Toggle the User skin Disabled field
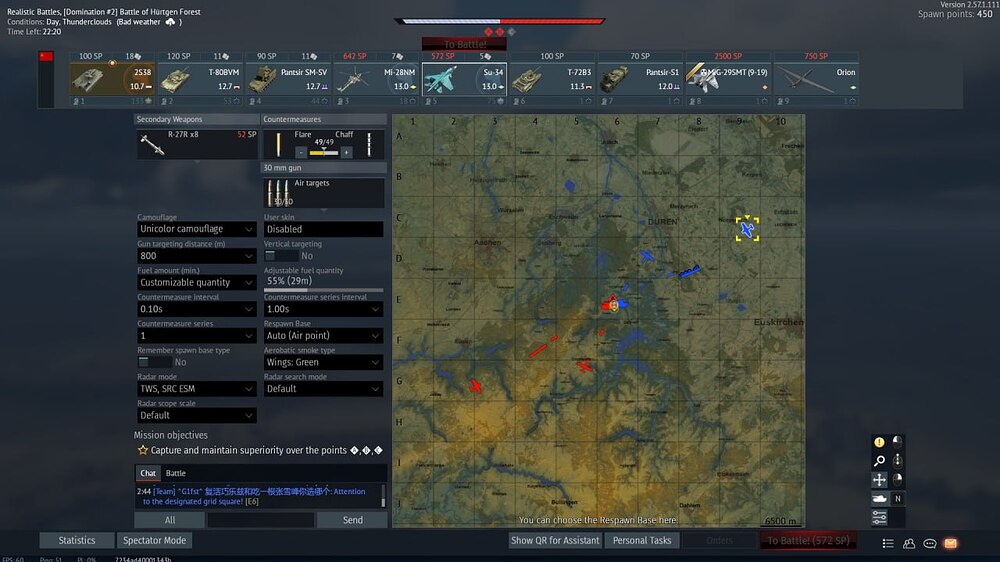Image resolution: width=1000 pixels, height=562 pixels. click(x=323, y=229)
